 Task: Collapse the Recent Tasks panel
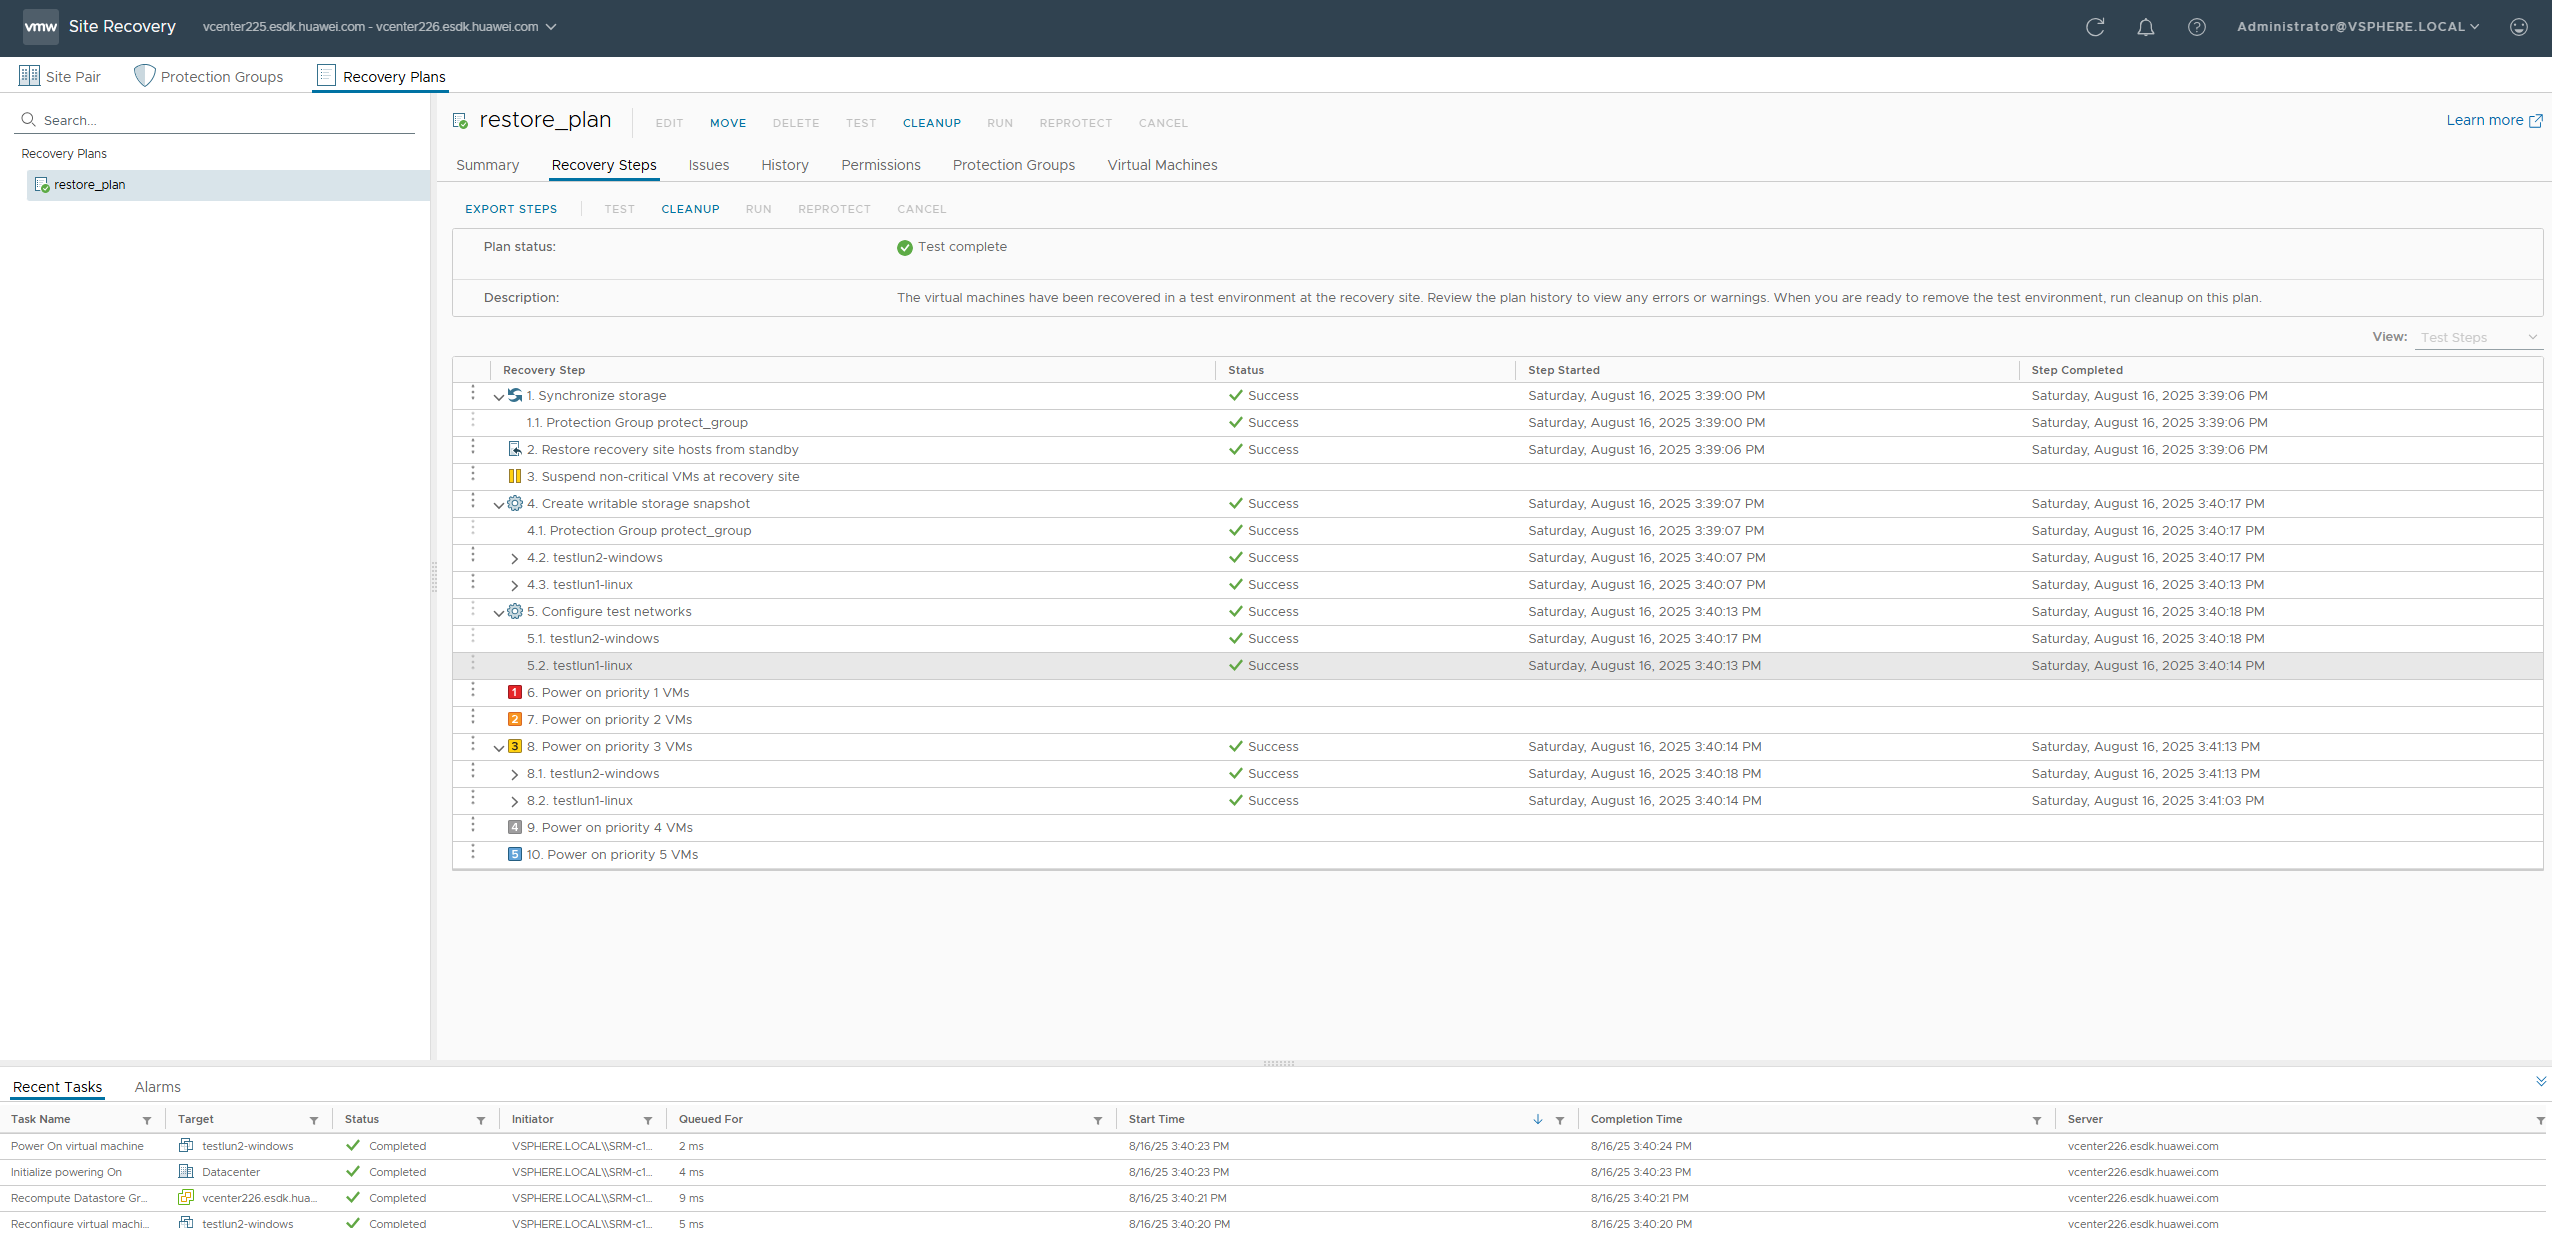2541,1082
